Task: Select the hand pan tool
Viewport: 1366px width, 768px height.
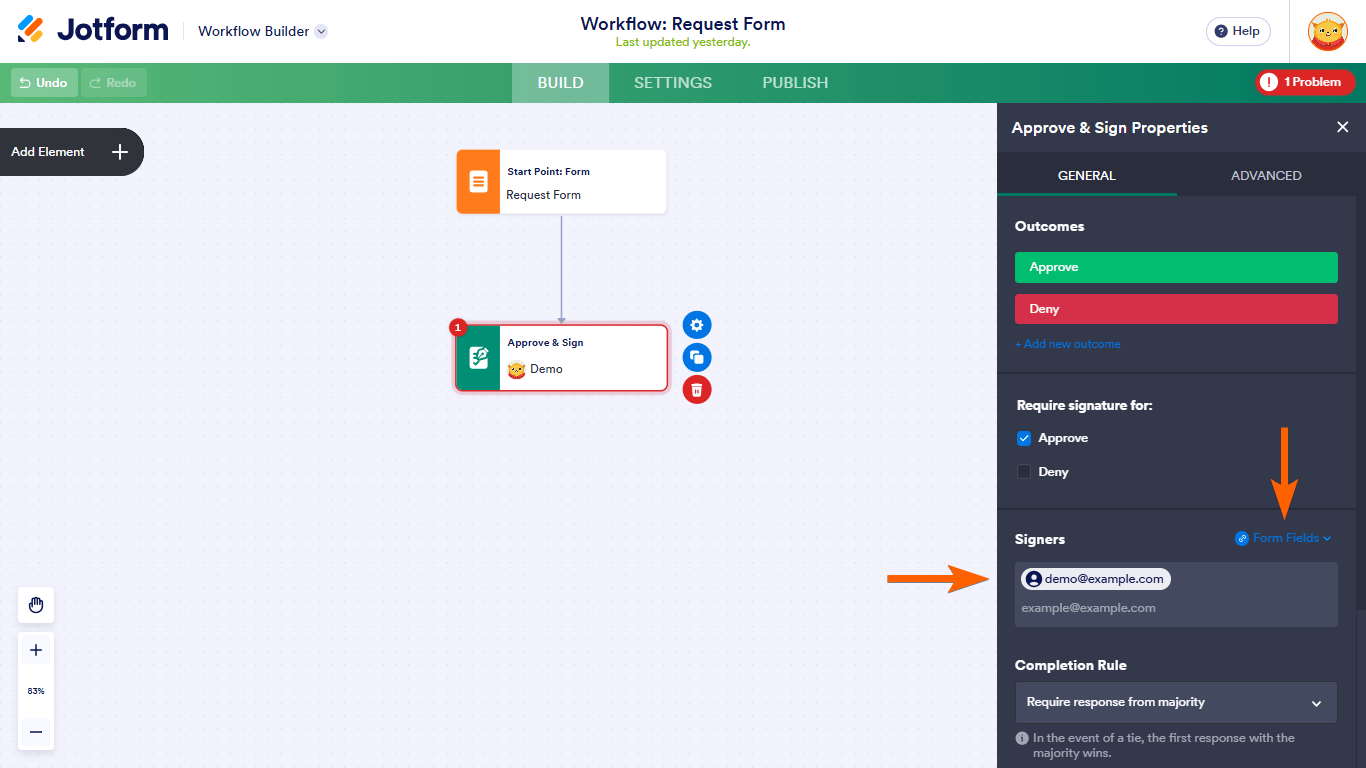Action: coord(36,605)
